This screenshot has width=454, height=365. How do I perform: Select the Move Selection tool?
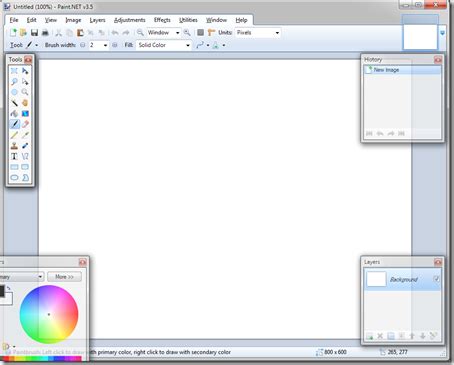(25, 82)
